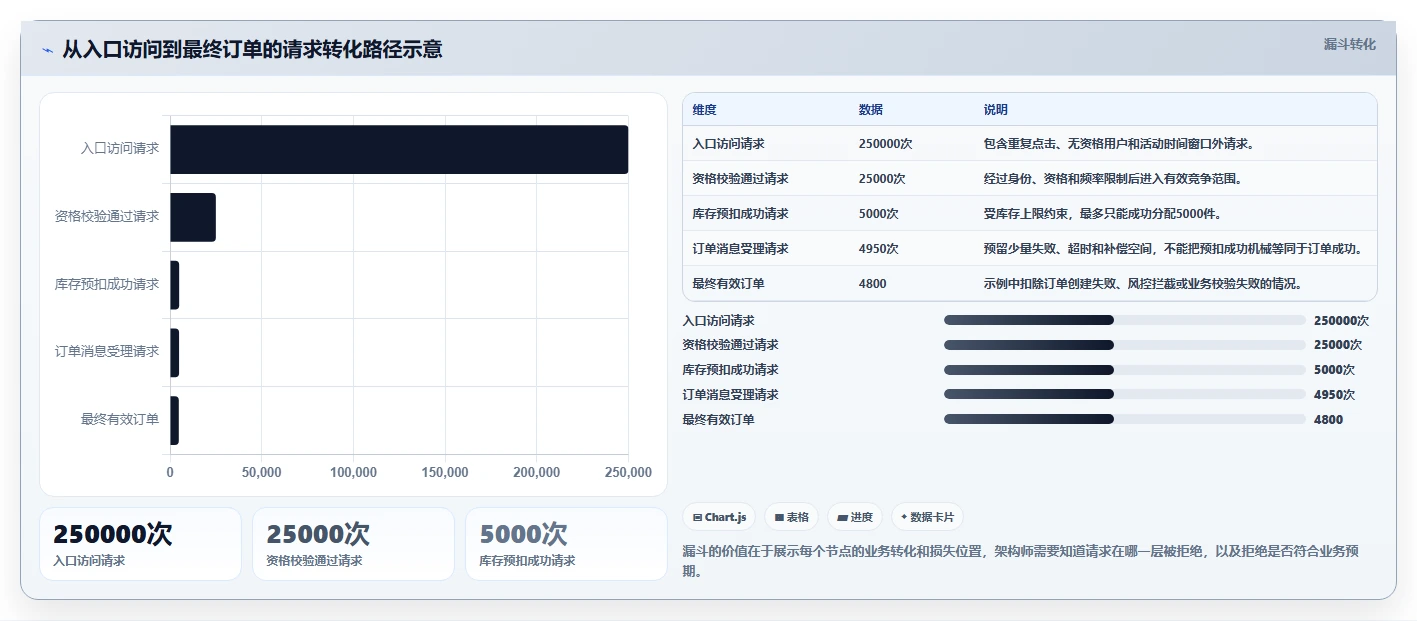Click the description starting 预留少量失败
This screenshot has height=621, width=1417.
click(x=1174, y=249)
